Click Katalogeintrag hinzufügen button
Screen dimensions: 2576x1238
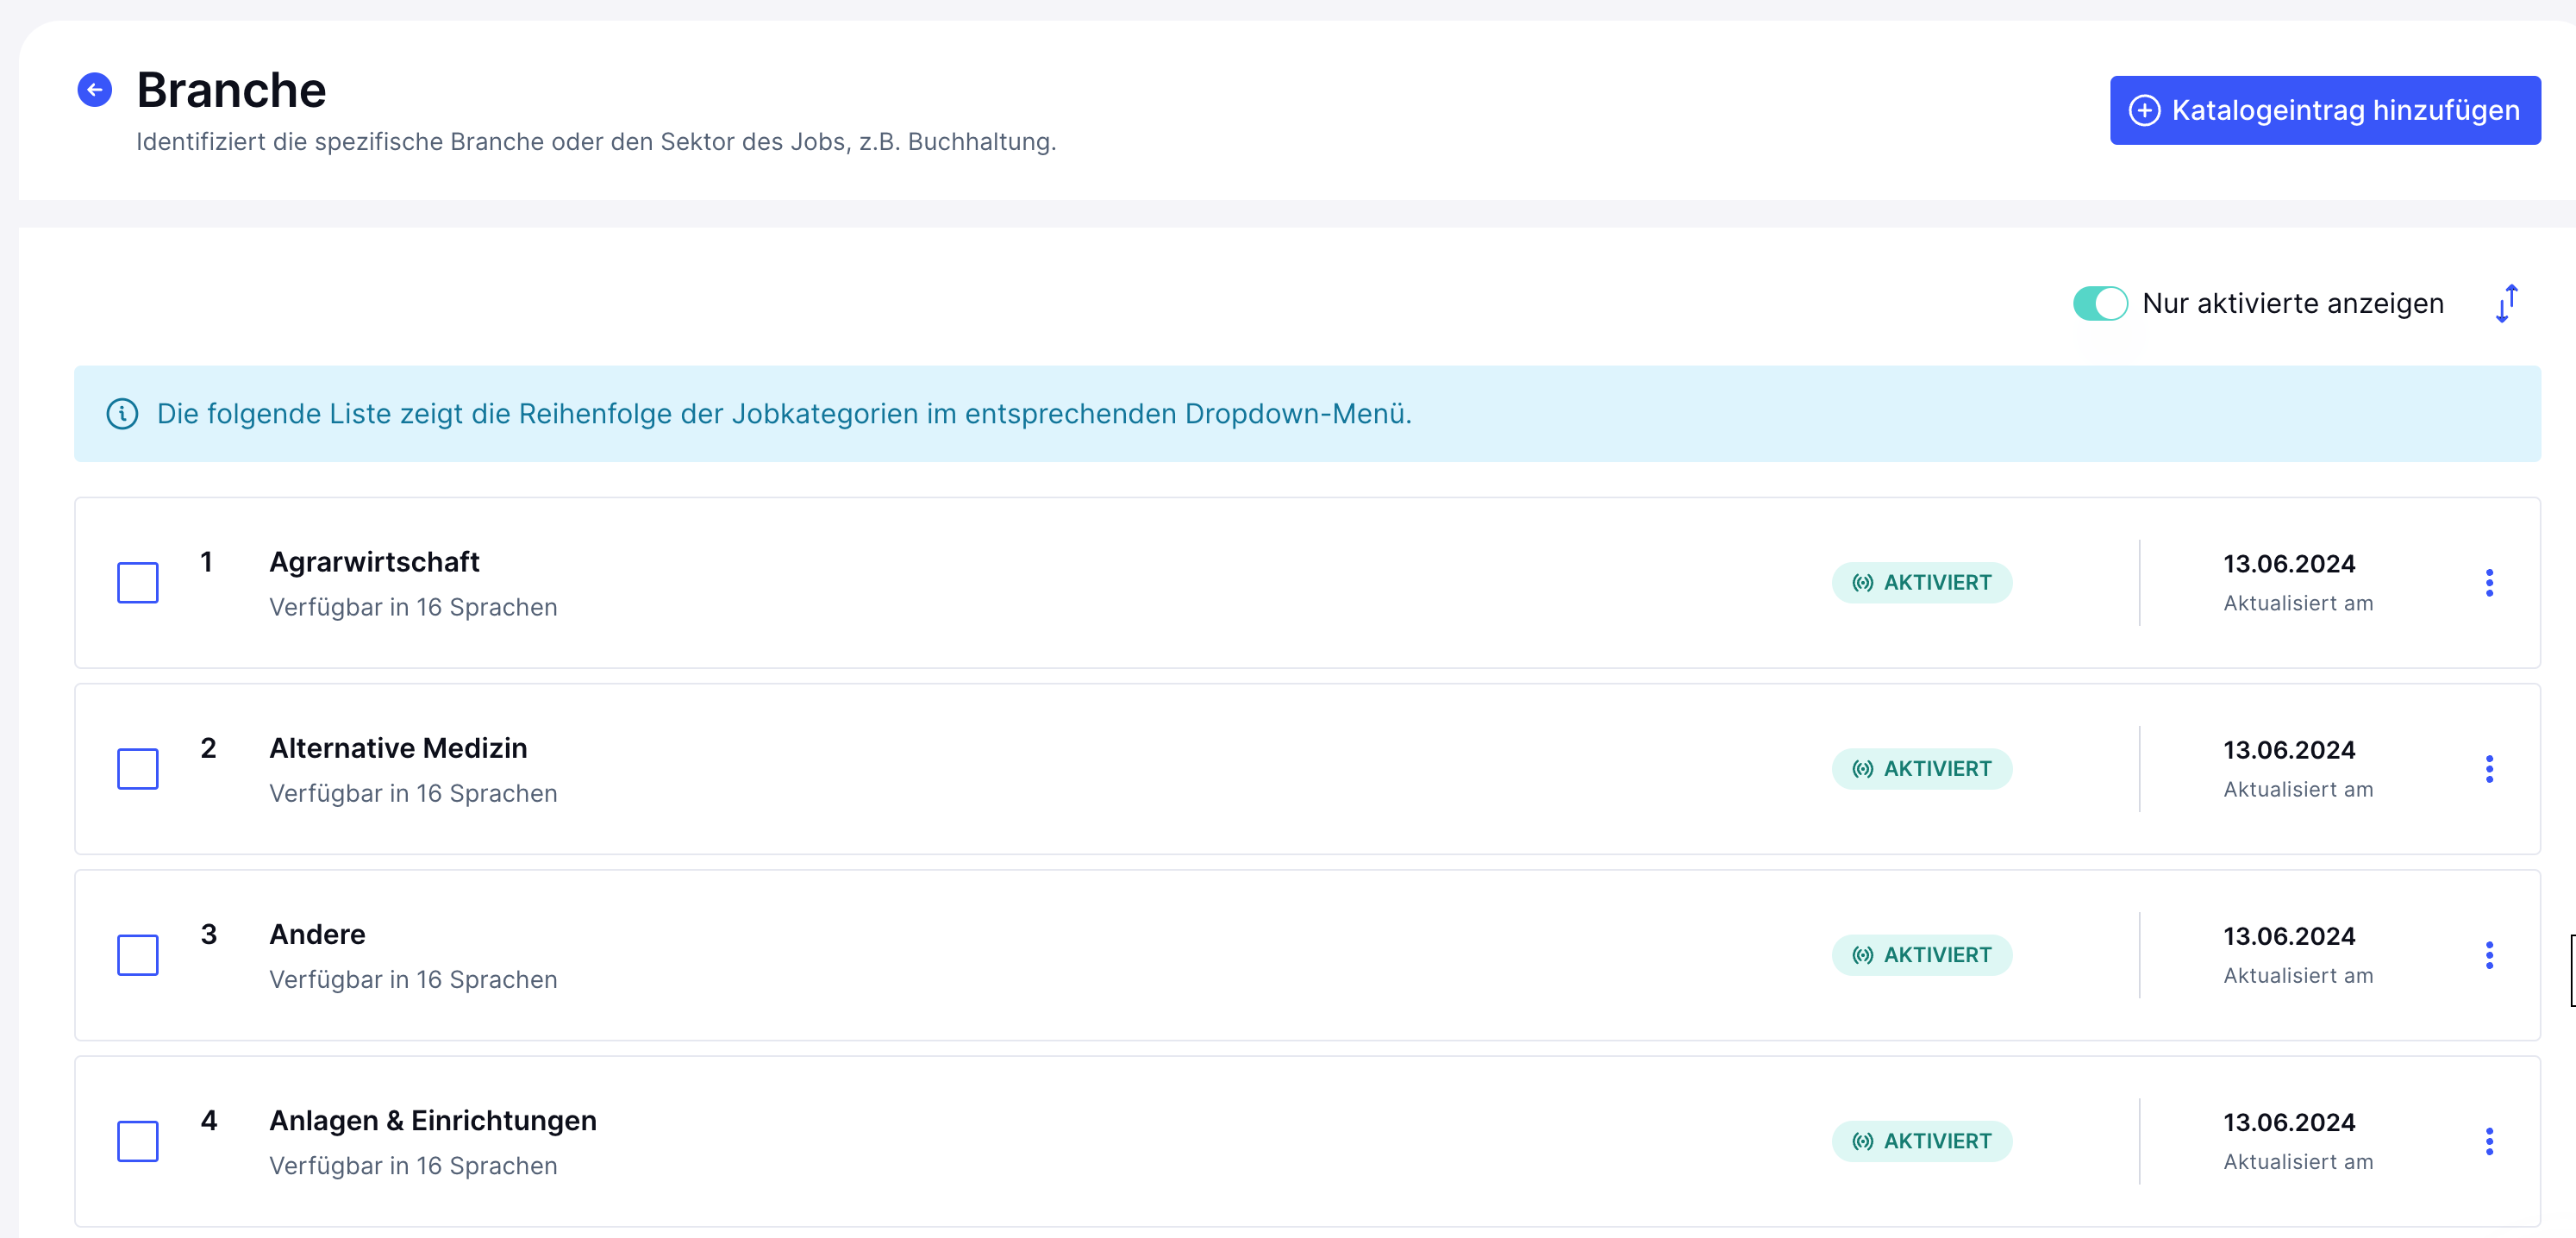click(x=2324, y=110)
